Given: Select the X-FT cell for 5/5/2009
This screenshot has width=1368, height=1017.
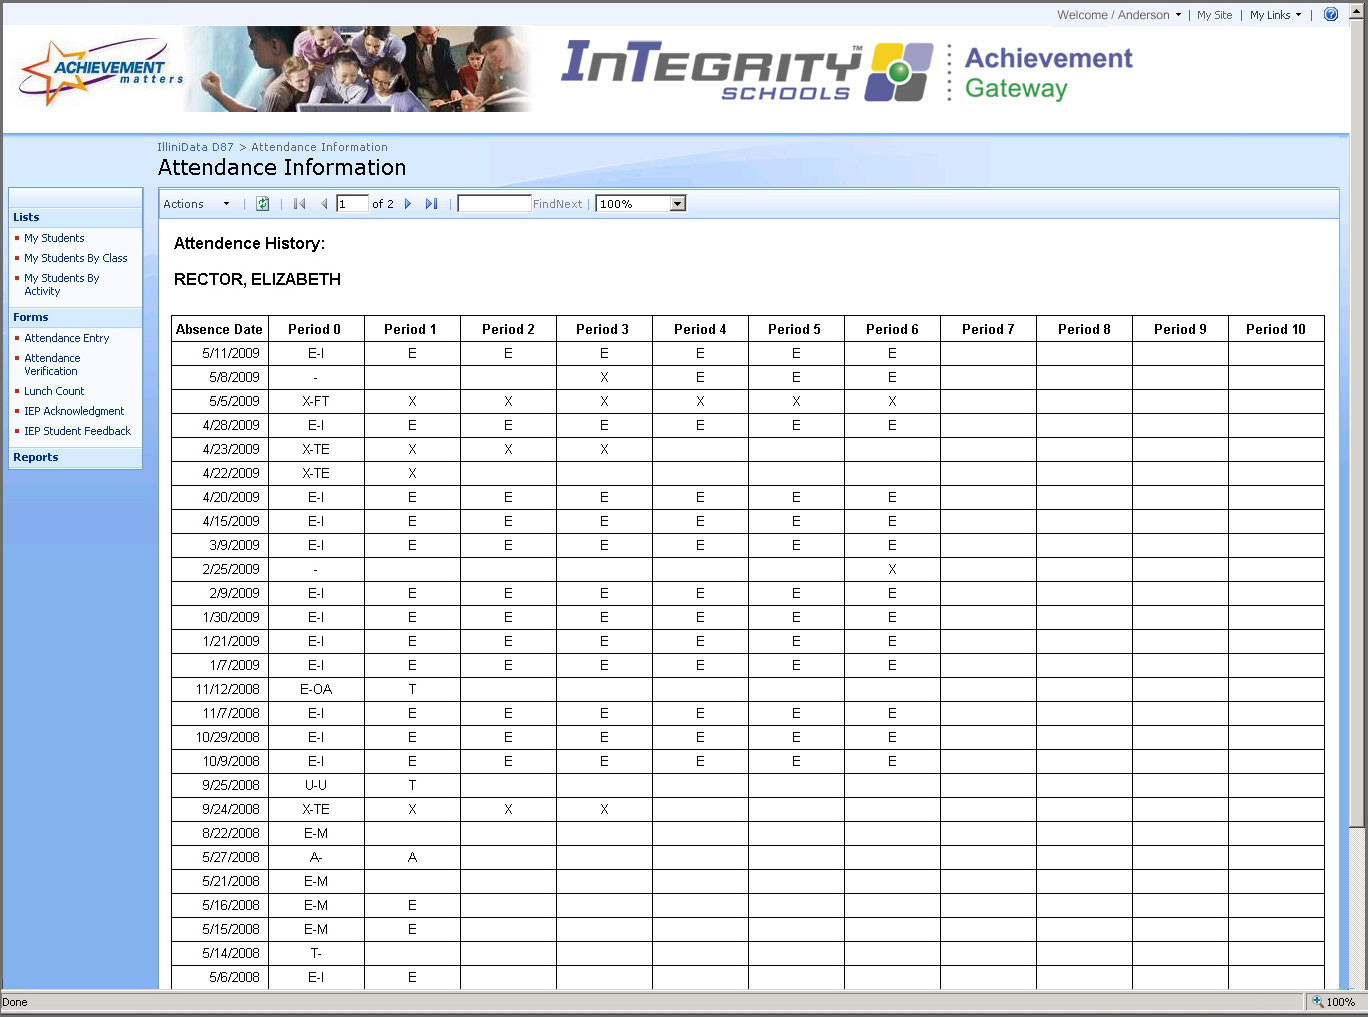Looking at the screenshot, I should [x=316, y=401].
